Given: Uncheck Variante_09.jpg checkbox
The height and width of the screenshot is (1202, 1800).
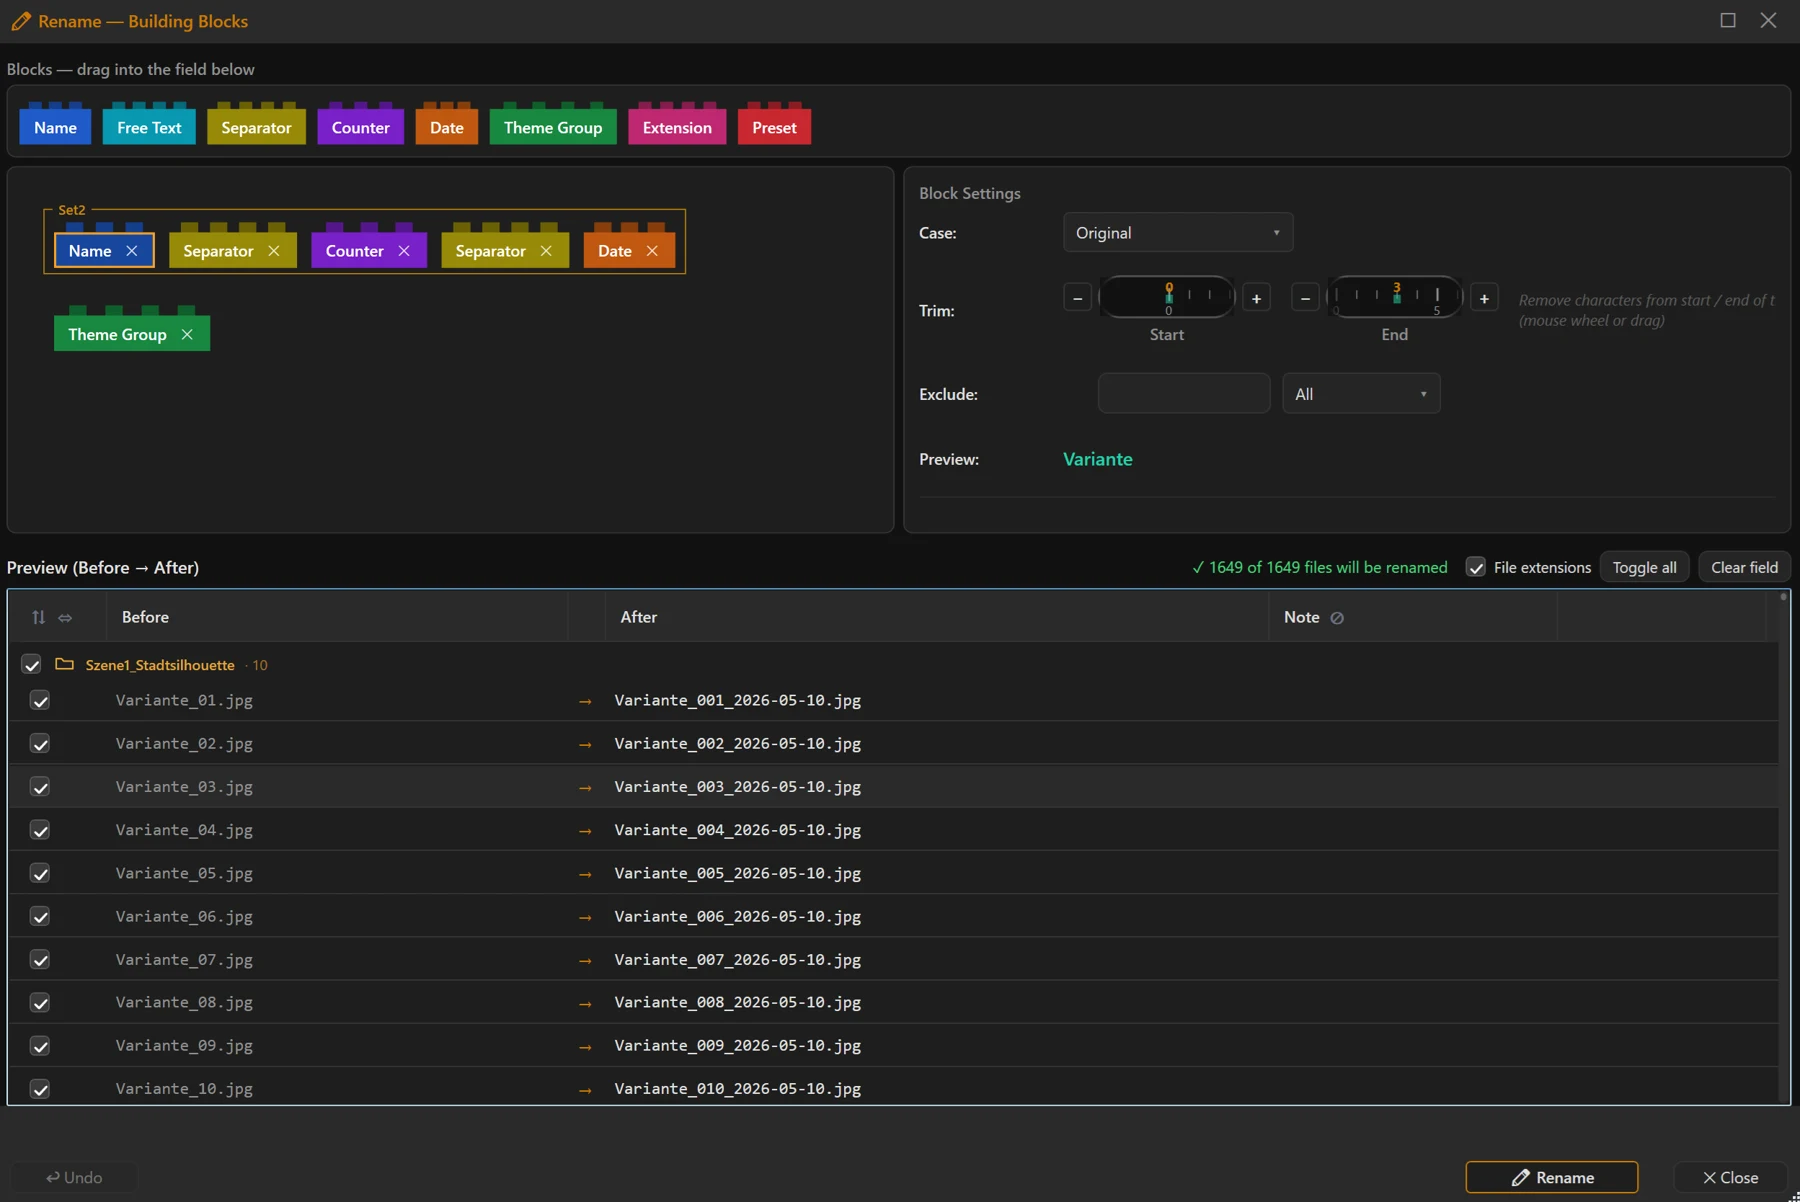Looking at the screenshot, I should [40, 1046].
